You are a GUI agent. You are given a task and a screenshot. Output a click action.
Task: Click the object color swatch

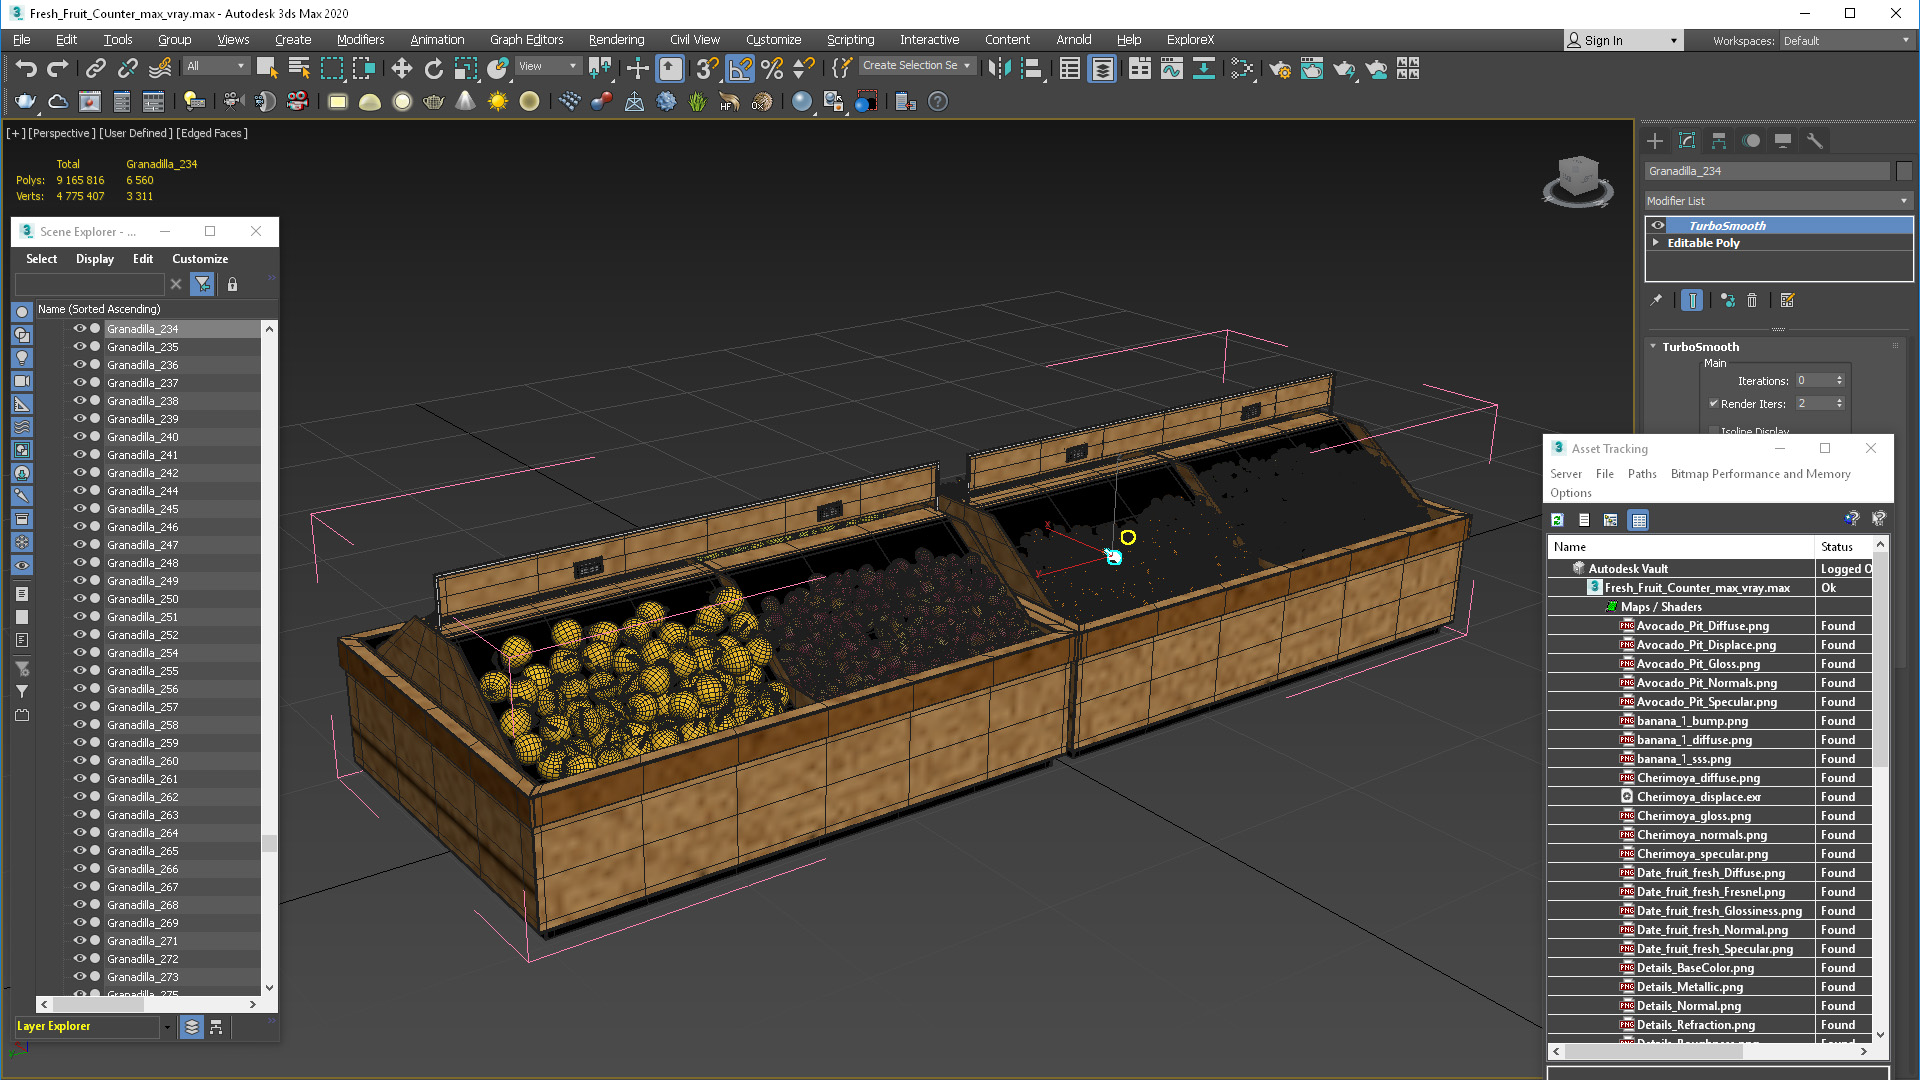click(x=1904, y=171)
